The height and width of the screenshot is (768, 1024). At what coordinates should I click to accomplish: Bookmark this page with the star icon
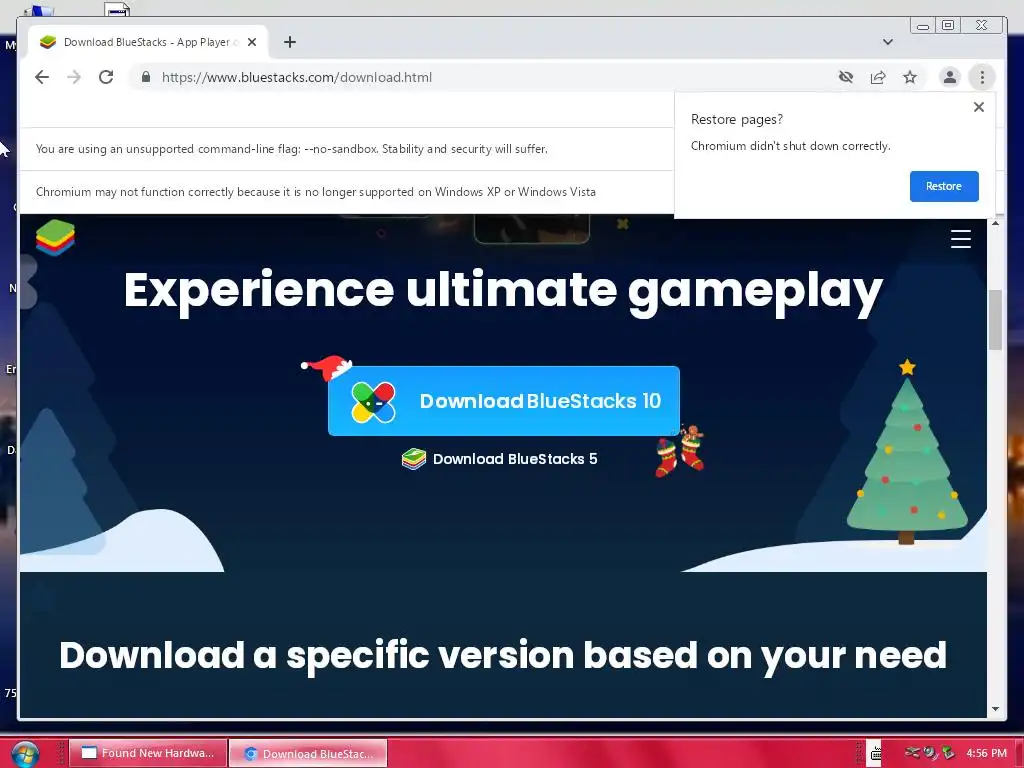(x=910, y=77)
